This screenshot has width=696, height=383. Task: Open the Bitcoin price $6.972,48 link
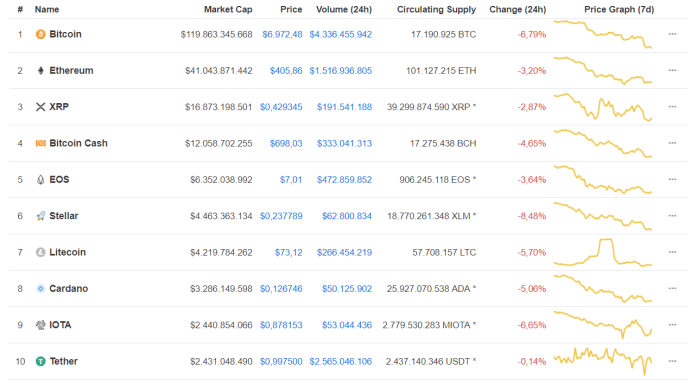pos(282,34)
